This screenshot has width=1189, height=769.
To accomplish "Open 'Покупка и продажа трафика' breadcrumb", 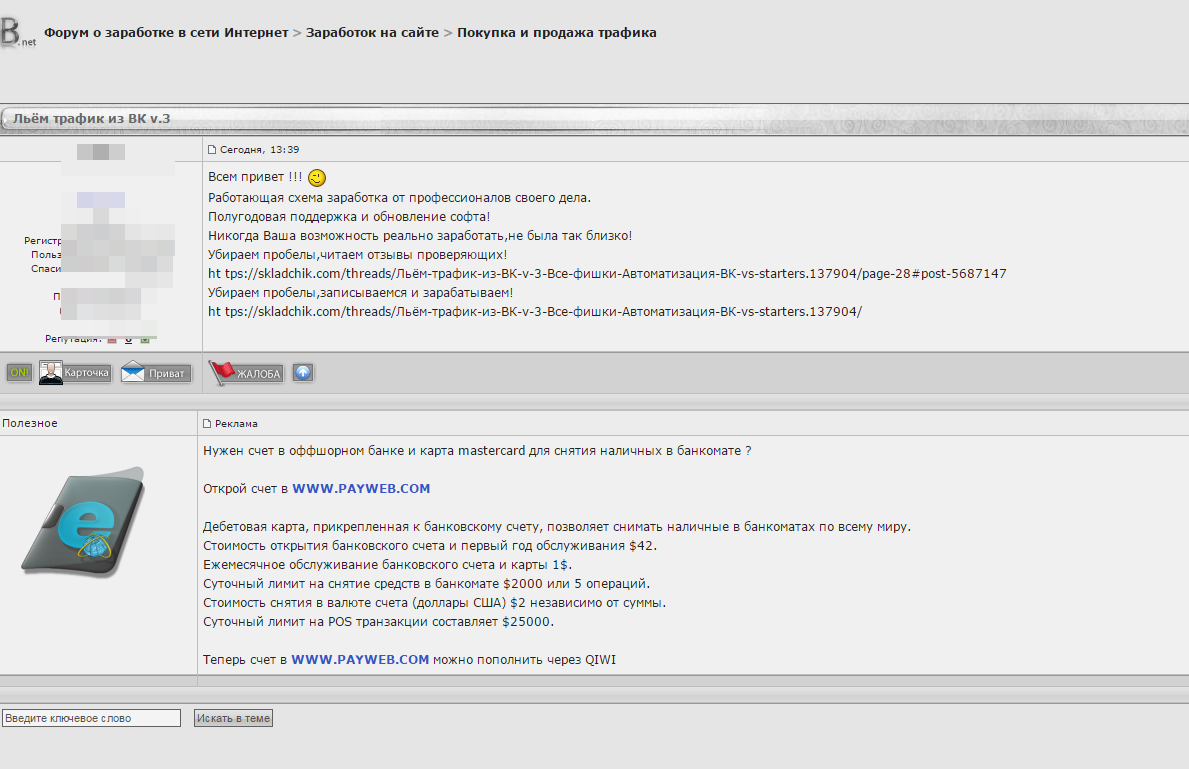I will (x=557, y=33).
